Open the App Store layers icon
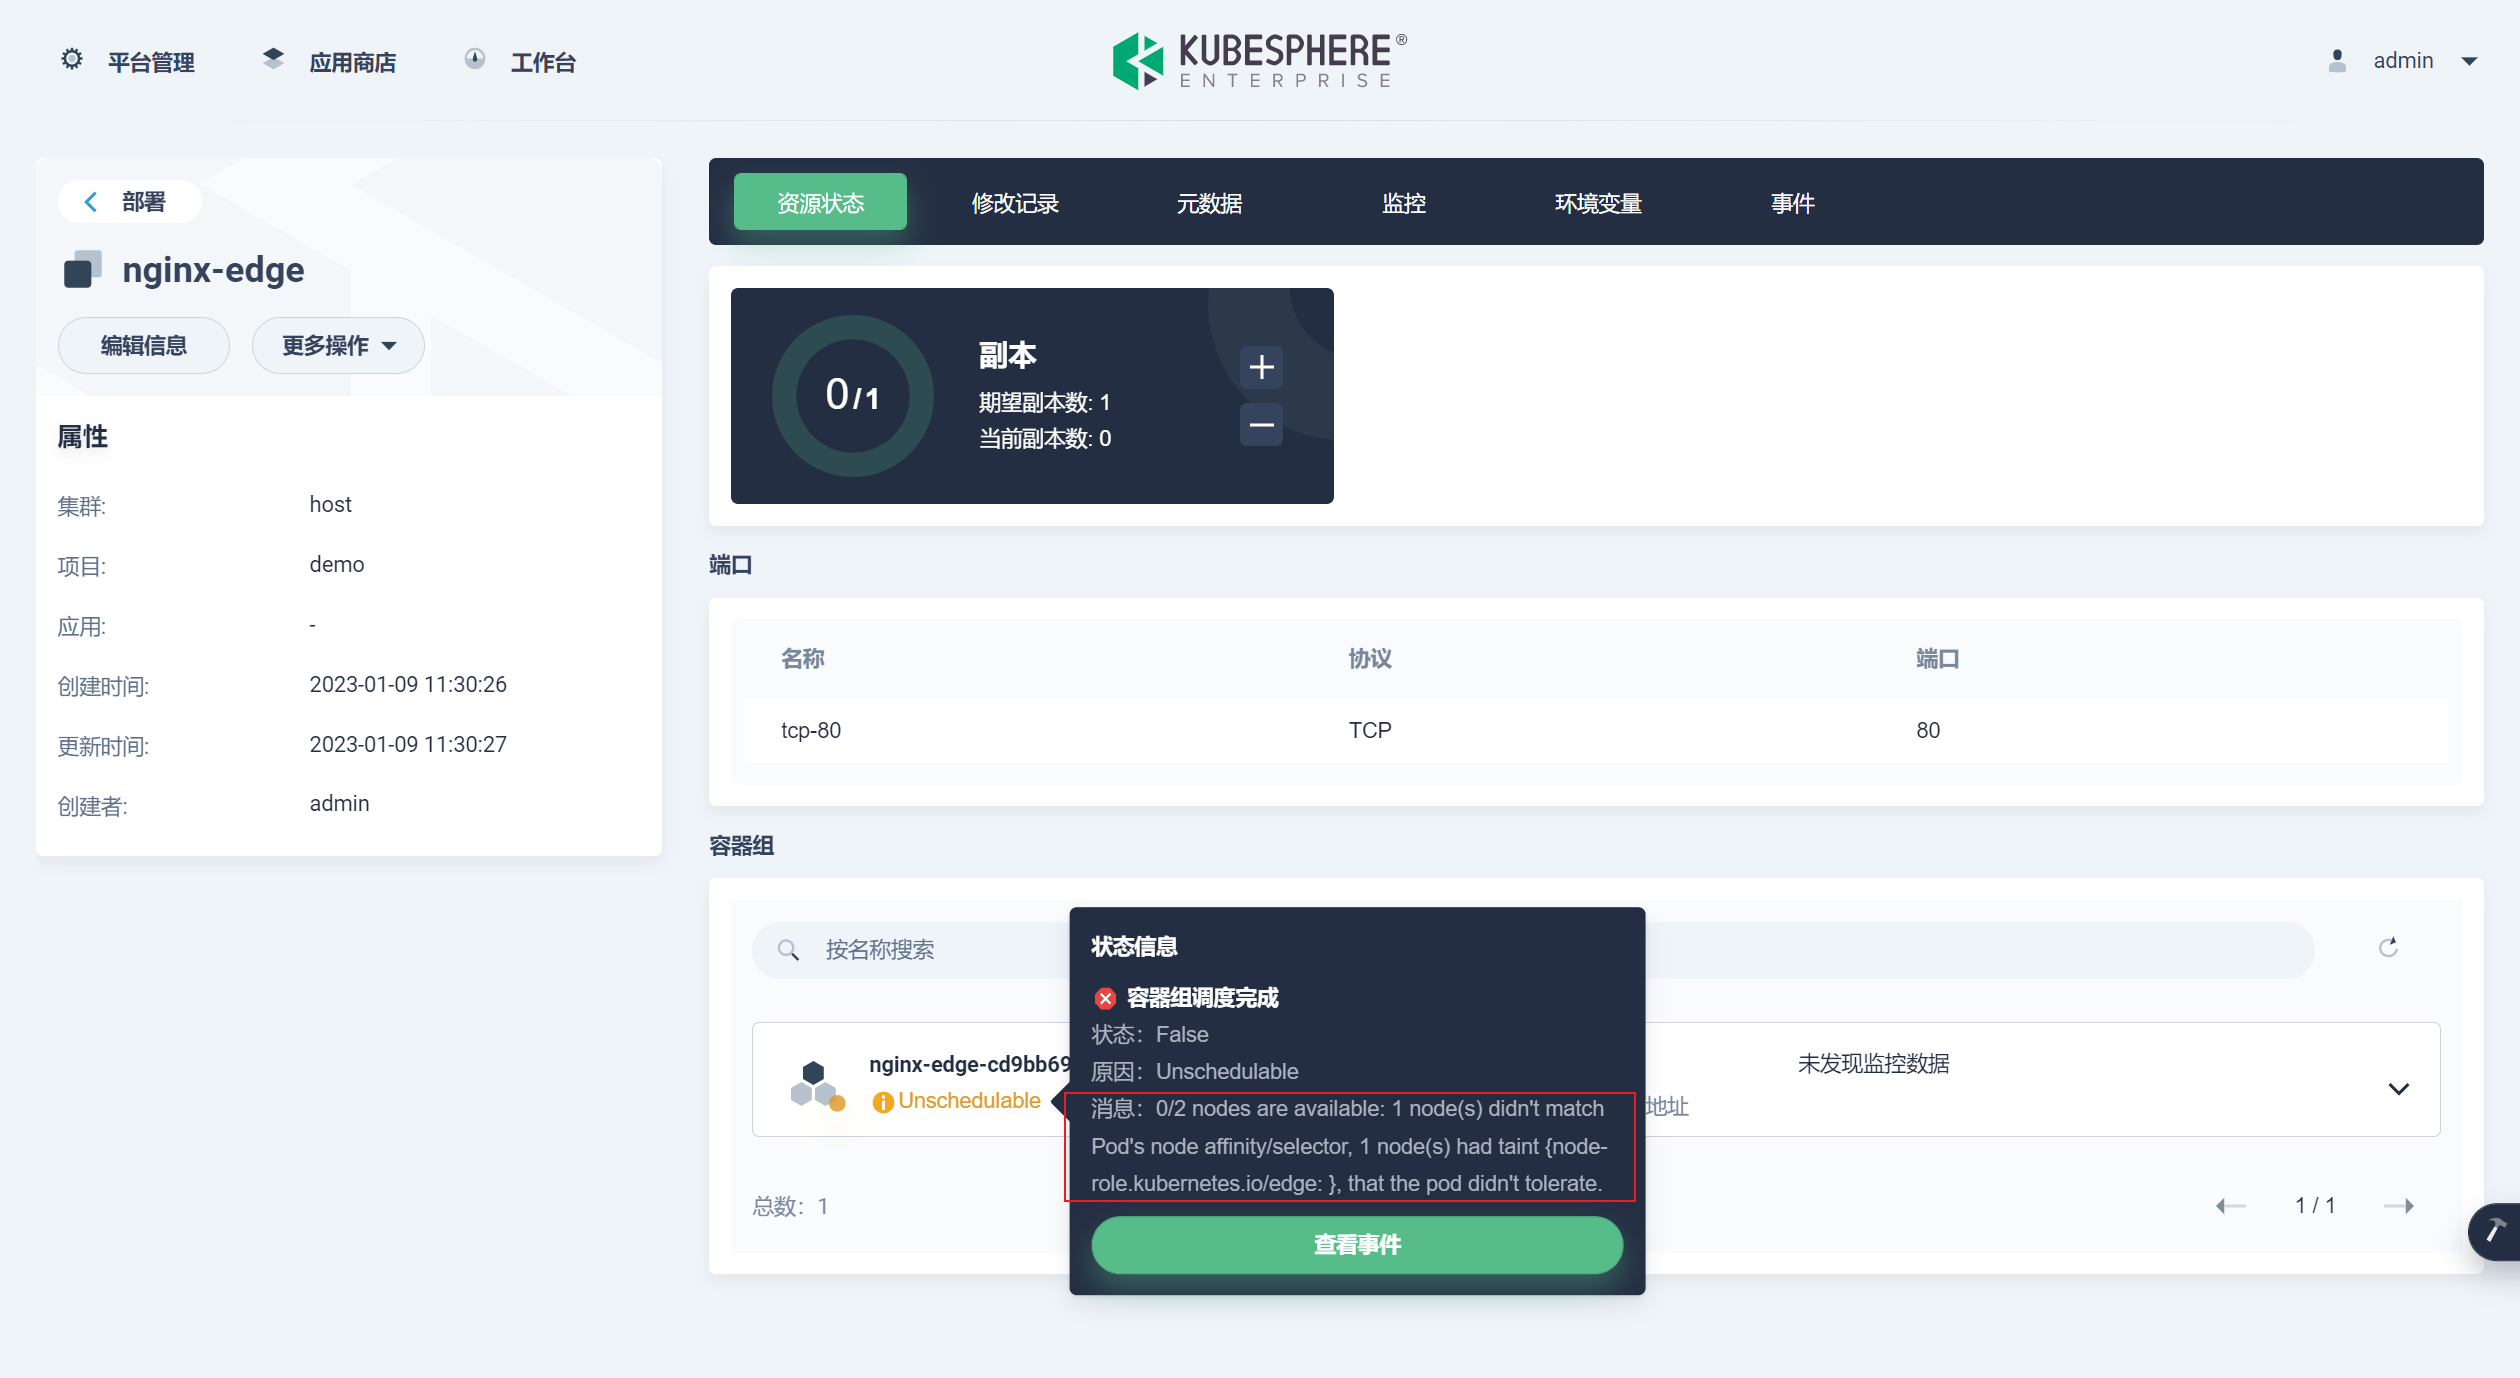This screenshot has height=1378, width=2520. click(273, 60)
